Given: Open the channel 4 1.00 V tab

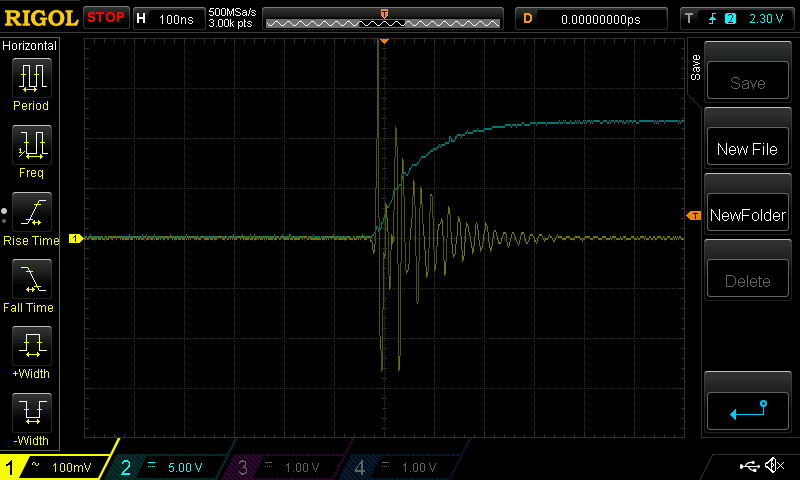Looking at the screenshot, I should pos(403,467).
